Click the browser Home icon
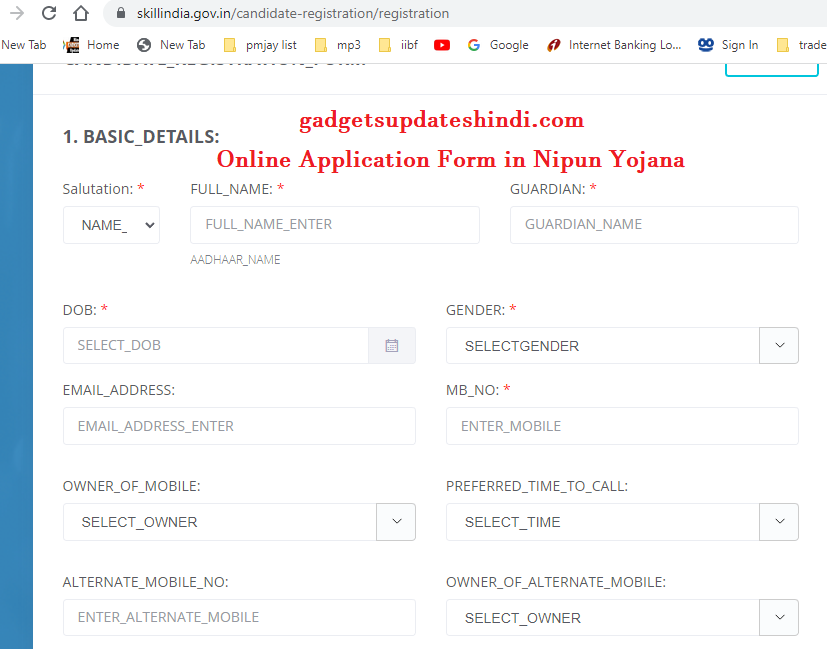 point(80,14)
